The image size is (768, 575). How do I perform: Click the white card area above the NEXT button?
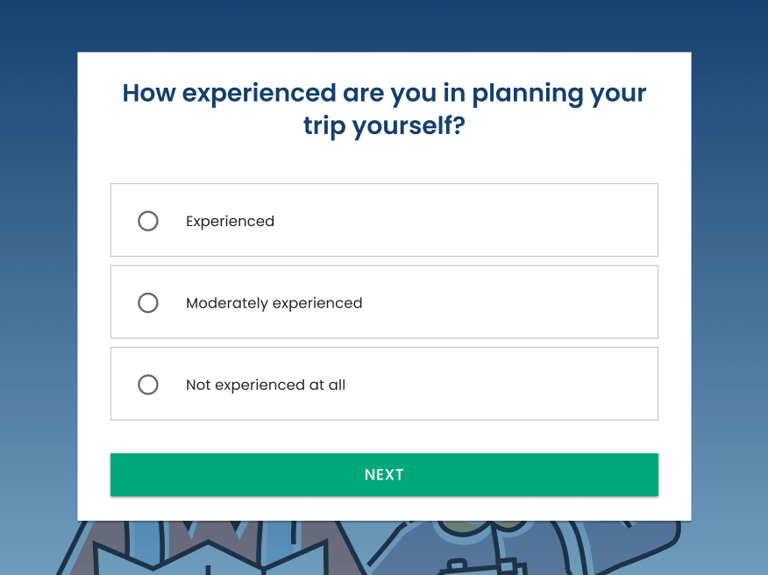pos(384,437)
